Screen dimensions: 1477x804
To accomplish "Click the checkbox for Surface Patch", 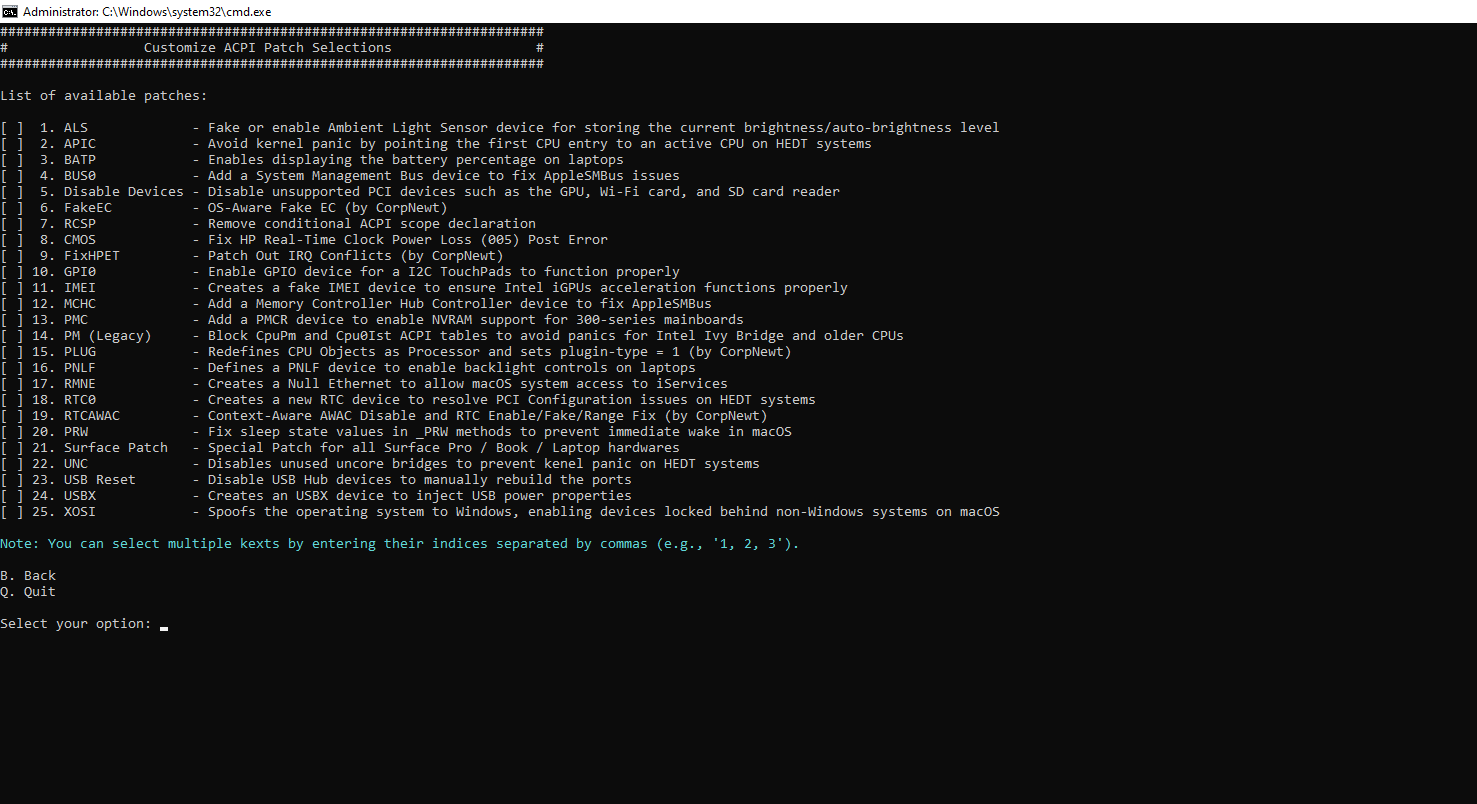I will (12, 448).
